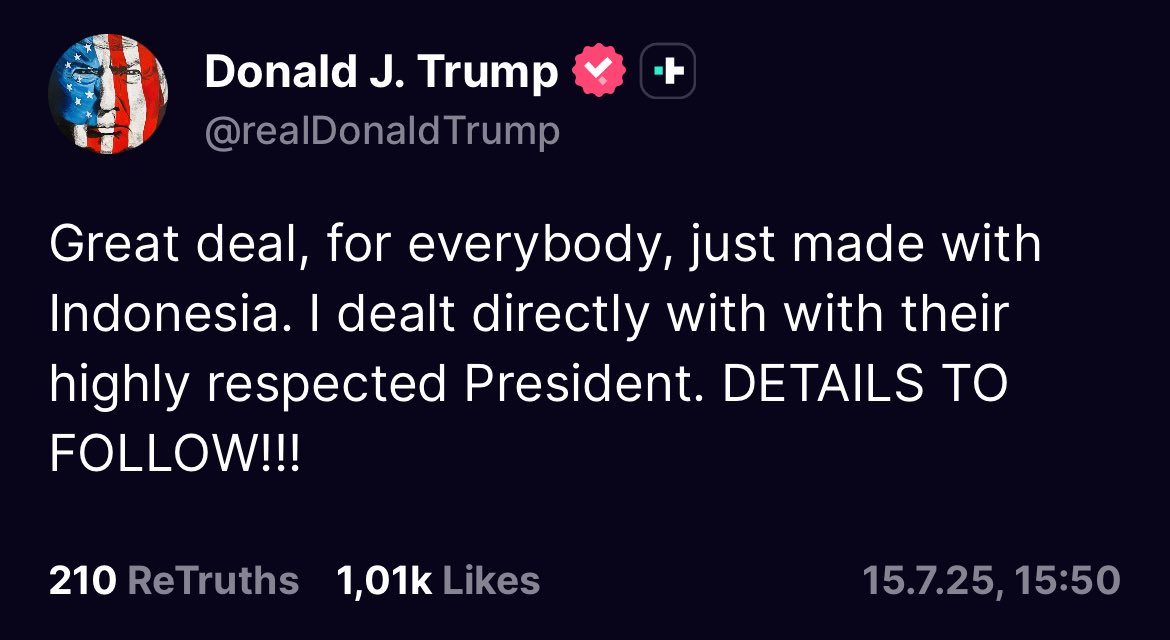The width and height of the screenshot is (1170, 640).
Task: Click the "1,01k" likes count
Action: click(384, 580)
